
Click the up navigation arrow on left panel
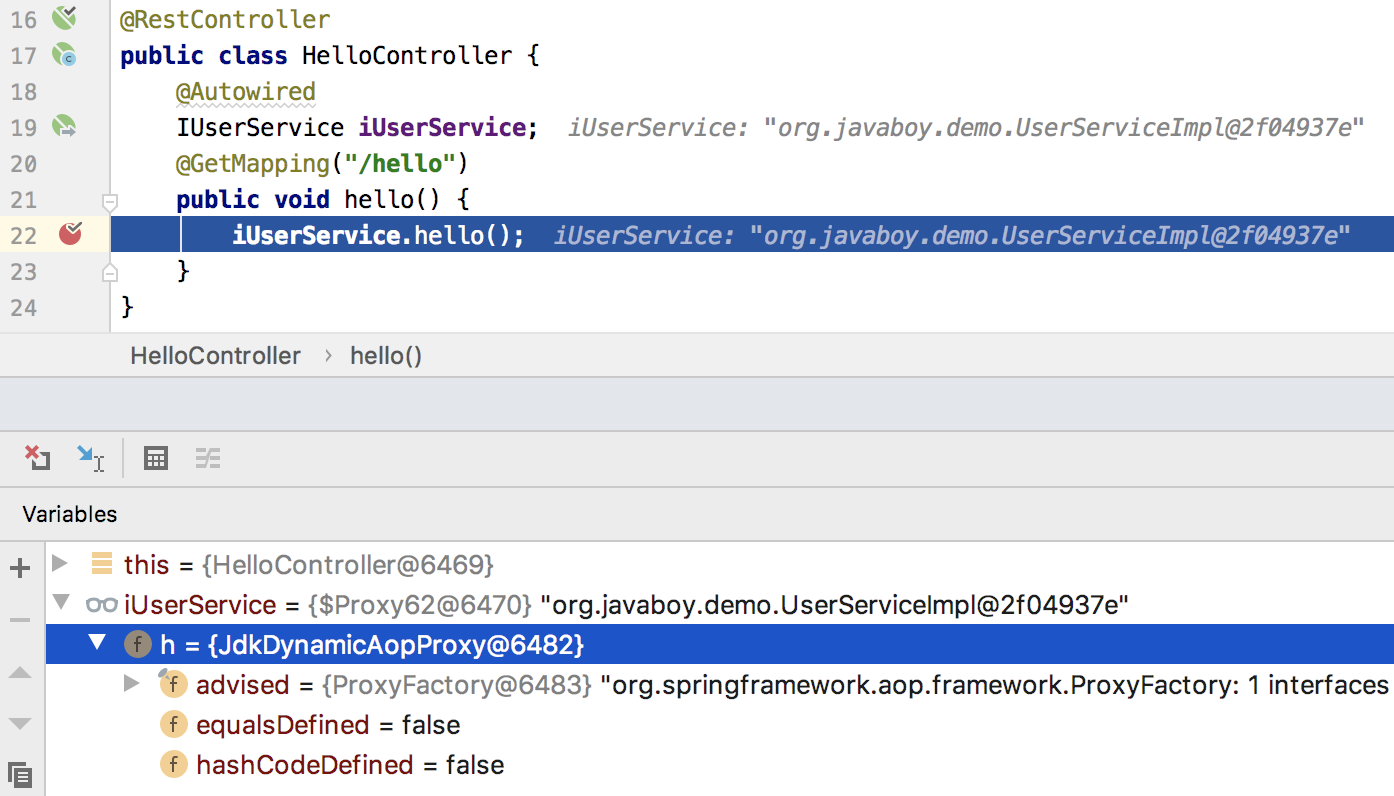[20, 672]
